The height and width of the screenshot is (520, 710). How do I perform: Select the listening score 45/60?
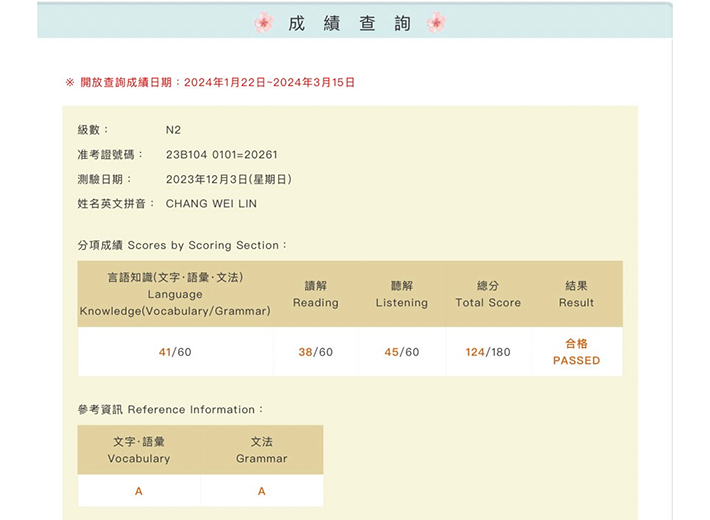(402, 352)
